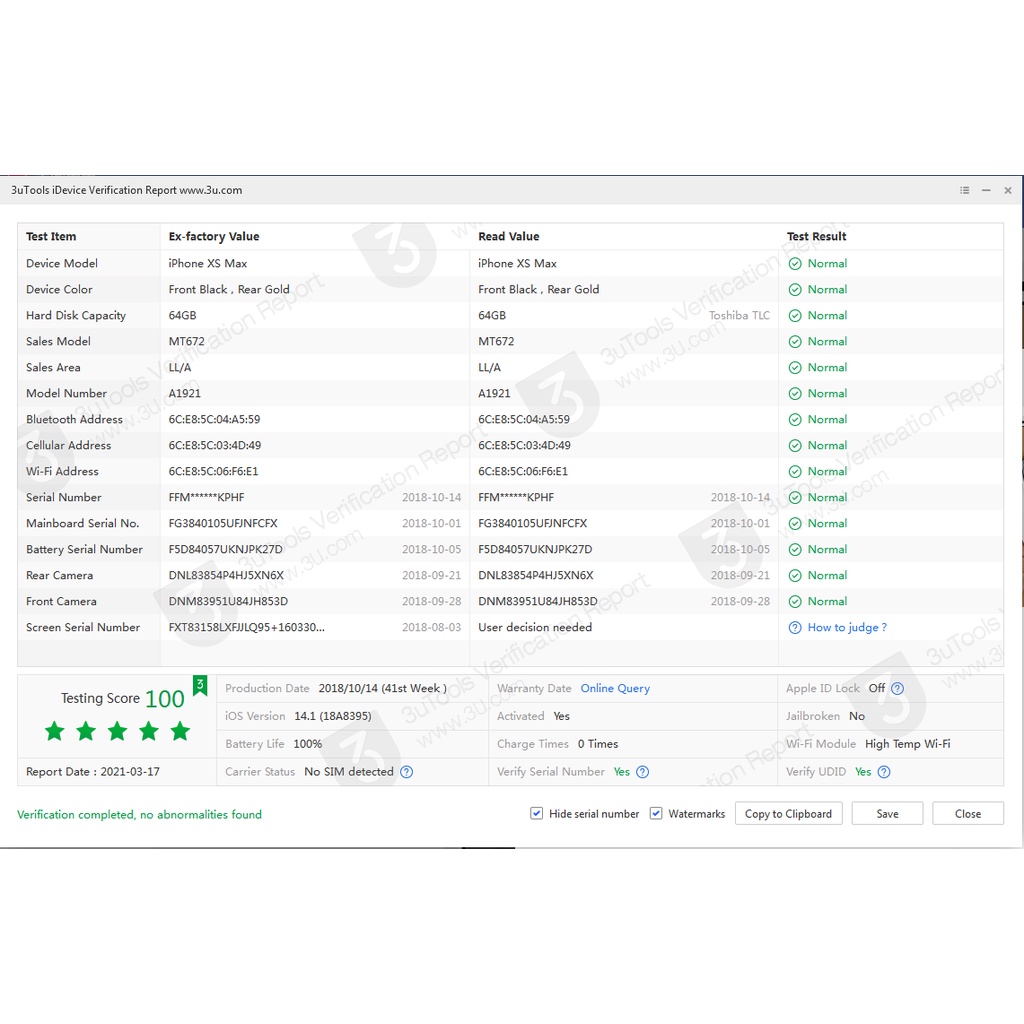This screenshot has height=1024, width=1024.
Task: Select ex-factory Model Number A1921 cell
Action: 184,394
